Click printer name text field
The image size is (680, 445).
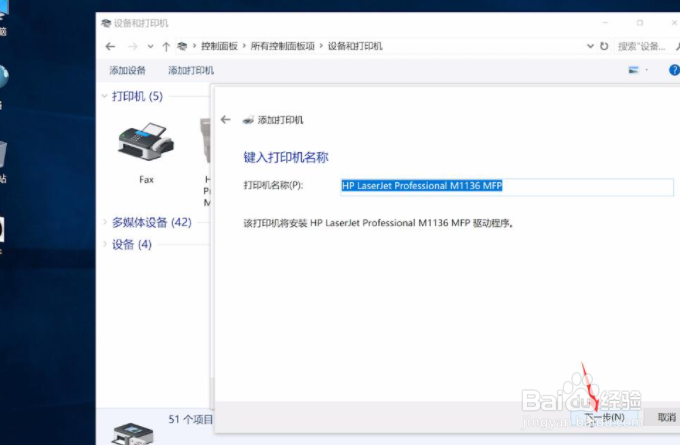[507, 187]
